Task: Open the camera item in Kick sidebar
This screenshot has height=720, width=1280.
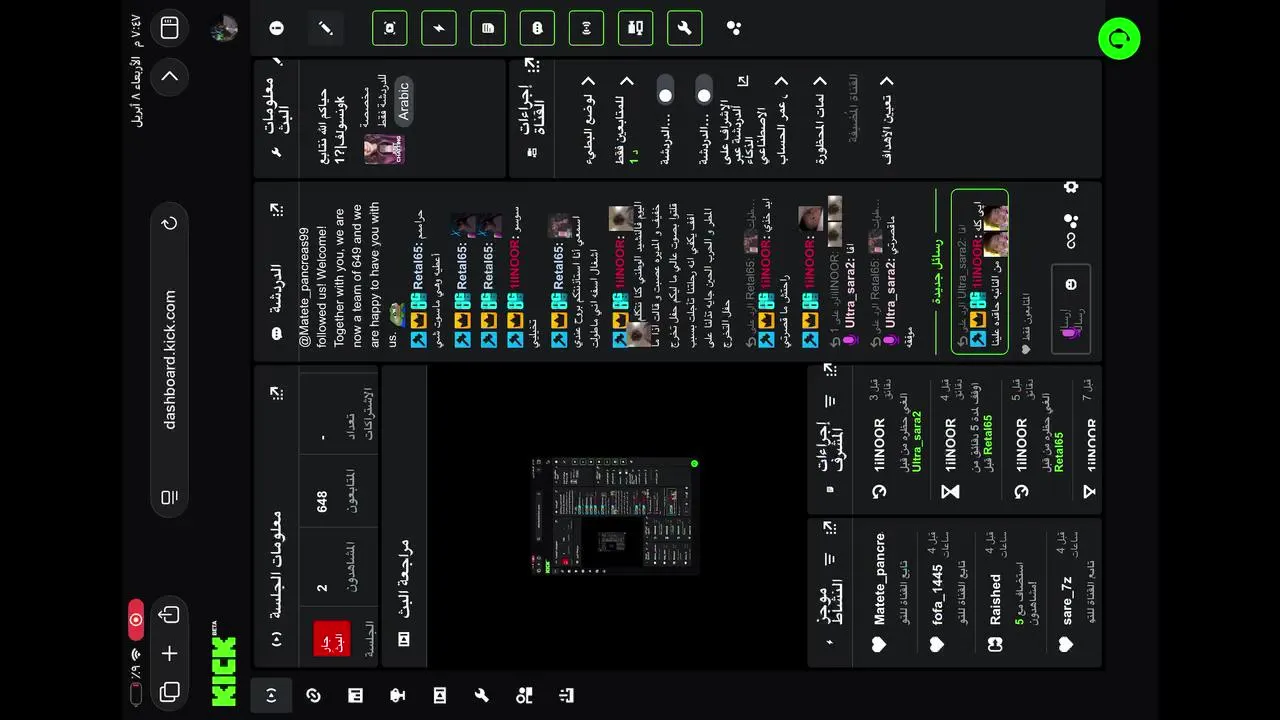Action: tap(397, 696)
